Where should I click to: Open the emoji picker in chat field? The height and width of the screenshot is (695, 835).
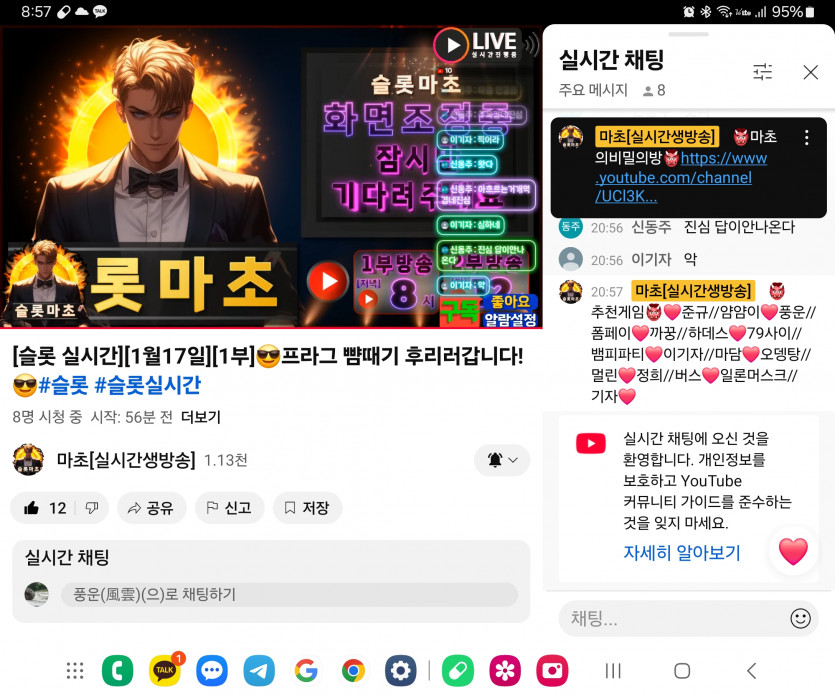click(x=800, y=618)
